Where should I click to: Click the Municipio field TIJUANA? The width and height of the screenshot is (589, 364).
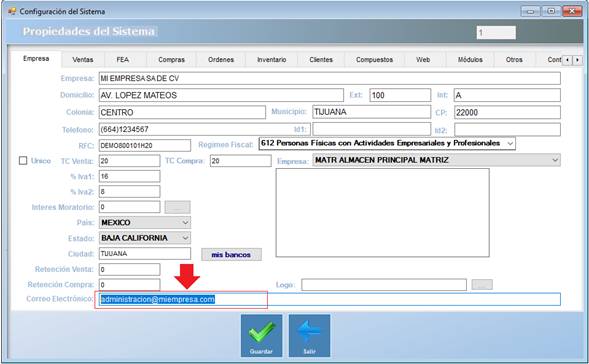pyautogui.click(x=372, y=112)
